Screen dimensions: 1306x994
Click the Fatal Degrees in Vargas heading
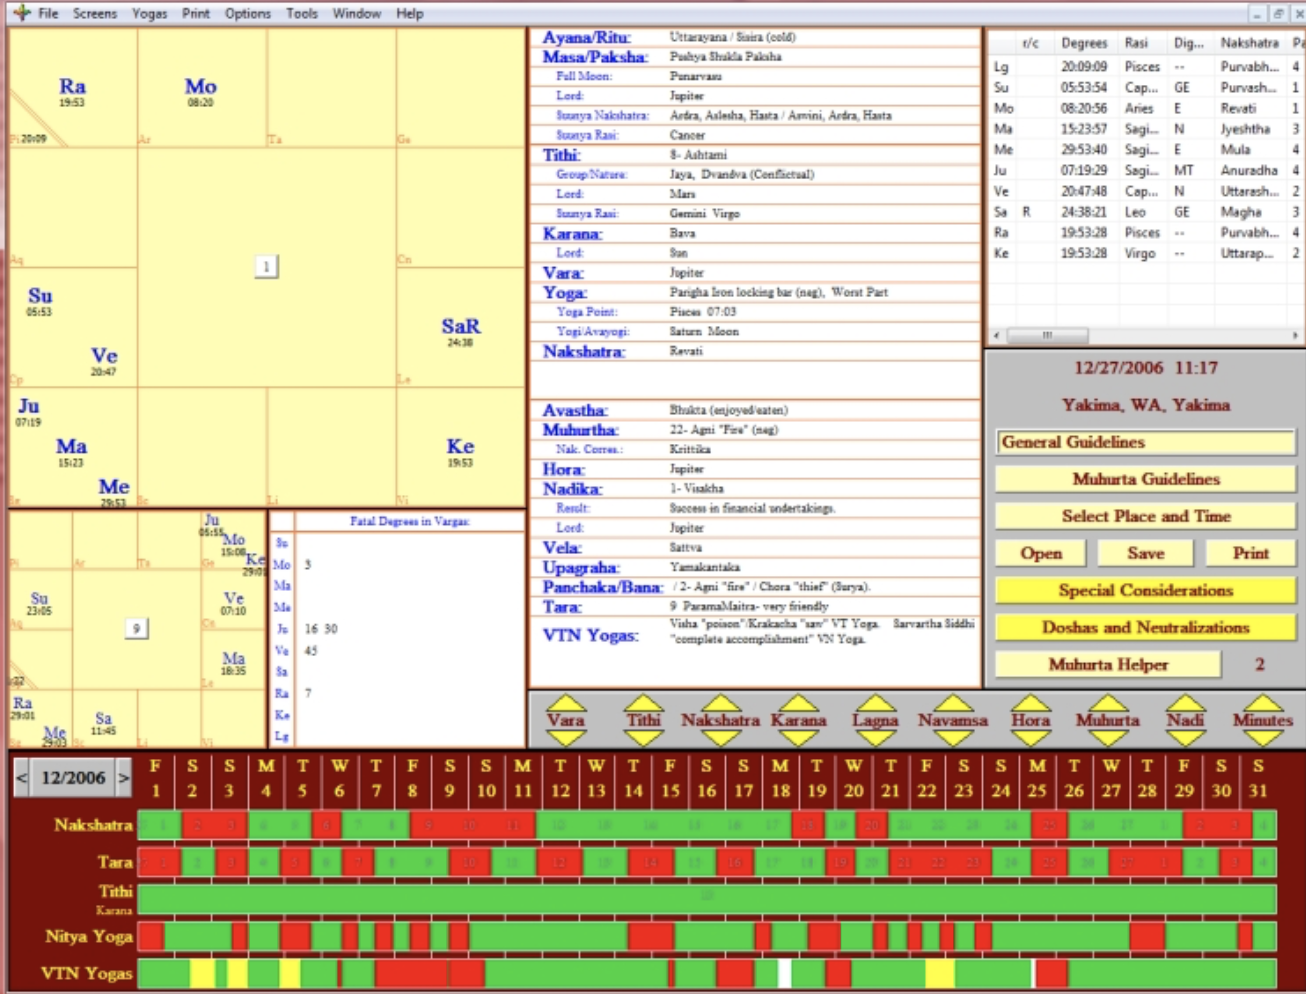pos(410,521)
